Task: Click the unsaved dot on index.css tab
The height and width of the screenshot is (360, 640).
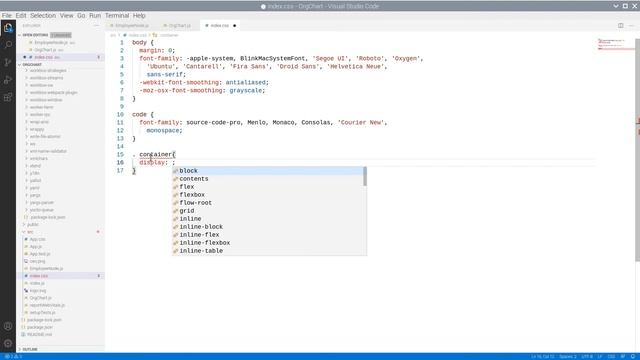Action: 234,25
